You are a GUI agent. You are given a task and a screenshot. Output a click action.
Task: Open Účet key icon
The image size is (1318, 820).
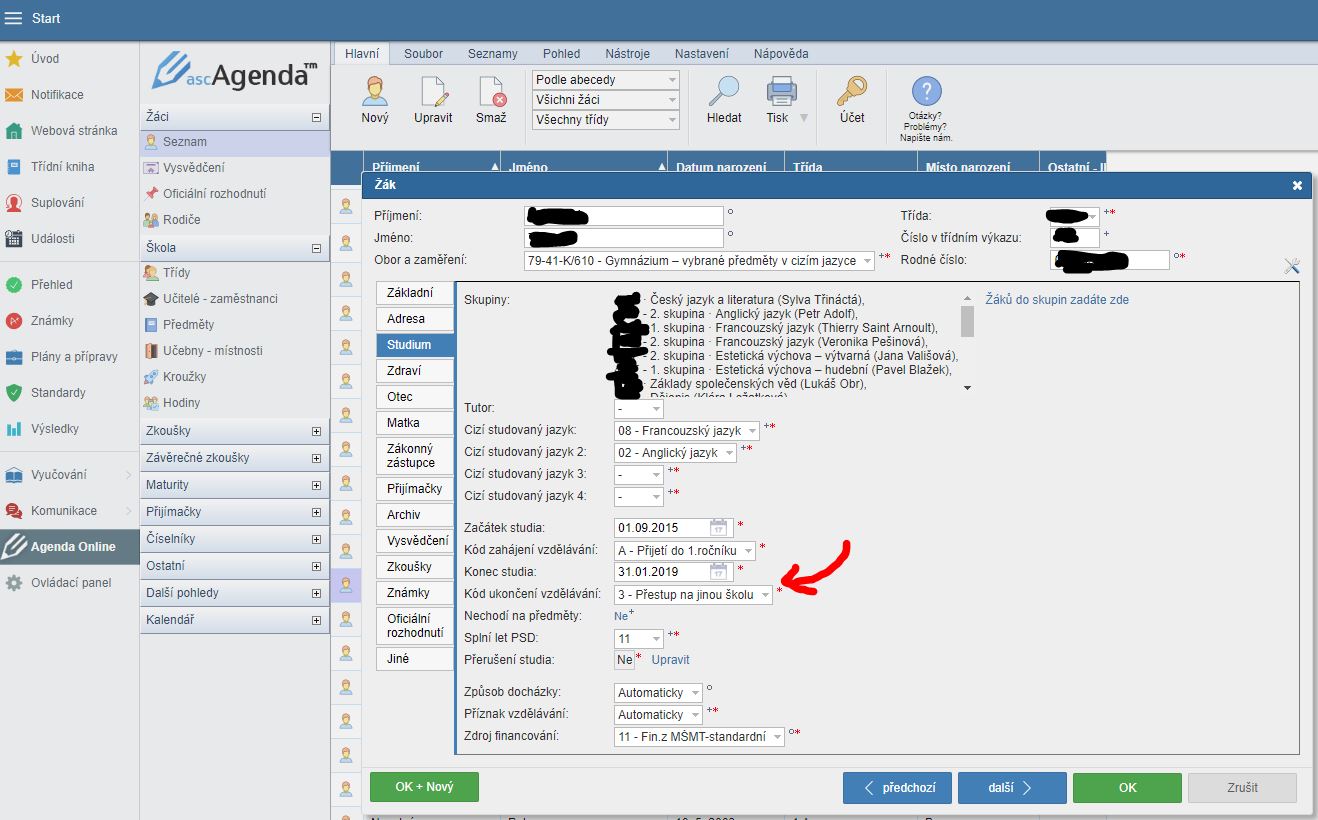tap(852, 92)
